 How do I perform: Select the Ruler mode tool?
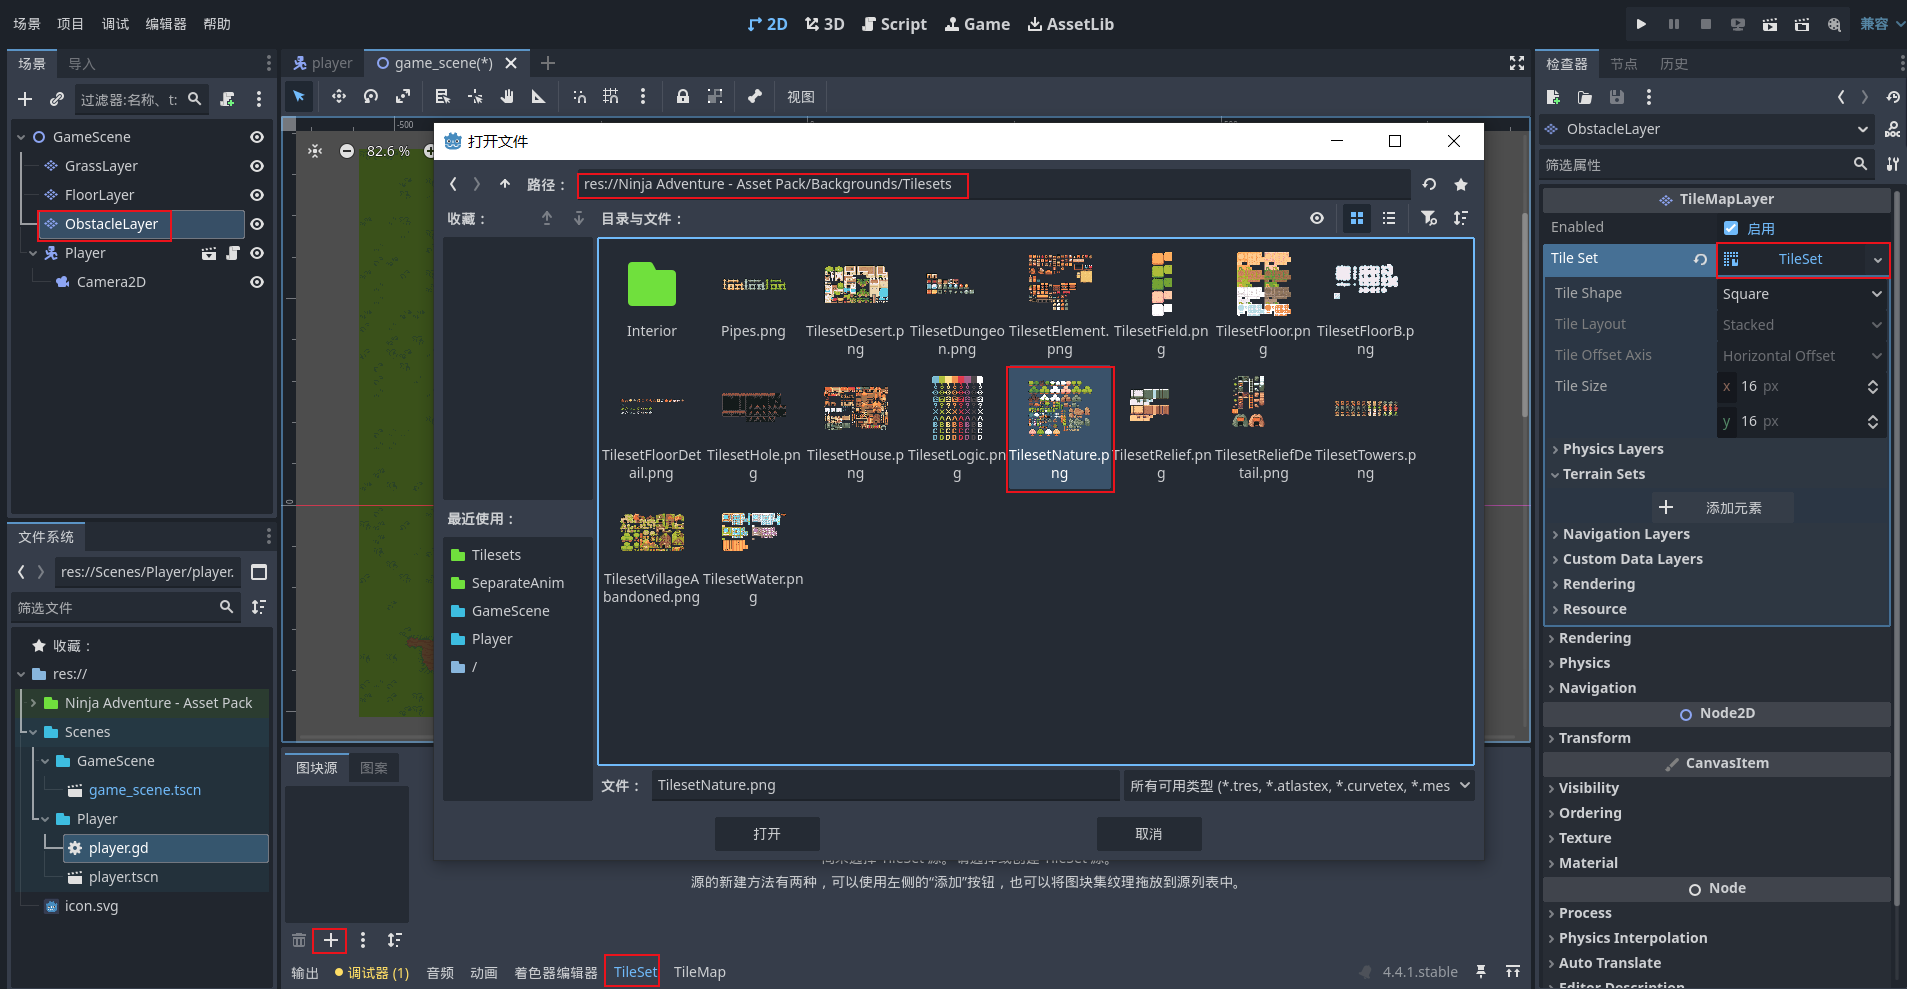click(539, 96)
